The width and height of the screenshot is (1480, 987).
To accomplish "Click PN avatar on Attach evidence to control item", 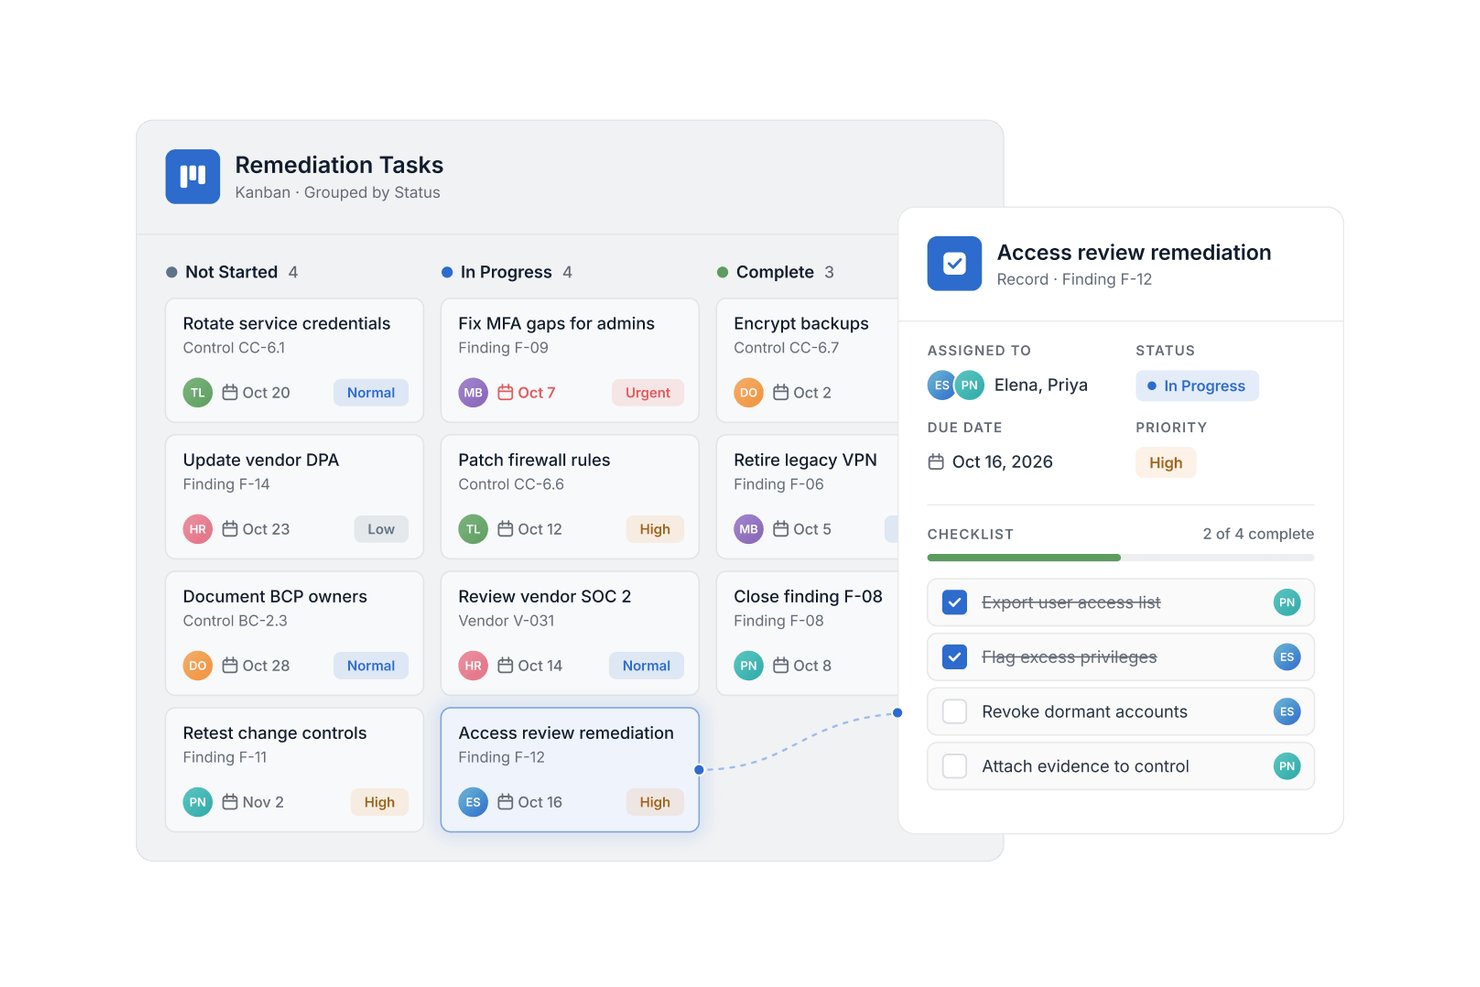I will click(x=1287, y=766).
